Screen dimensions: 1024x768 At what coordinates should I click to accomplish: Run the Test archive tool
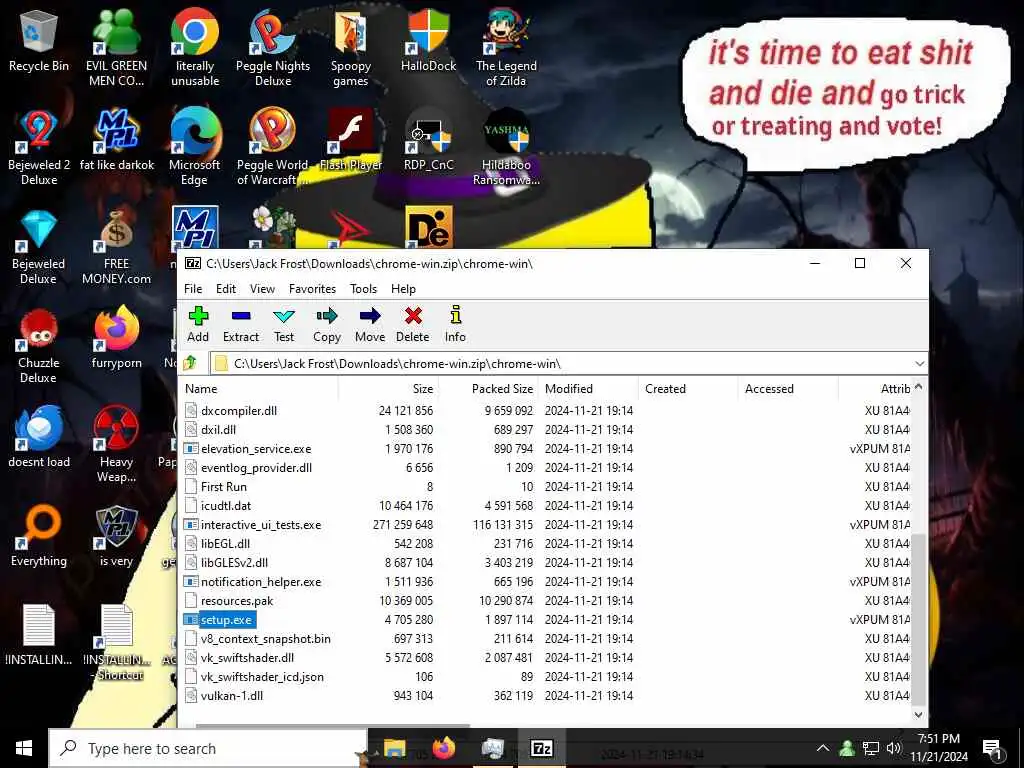[x=284, y=325]
